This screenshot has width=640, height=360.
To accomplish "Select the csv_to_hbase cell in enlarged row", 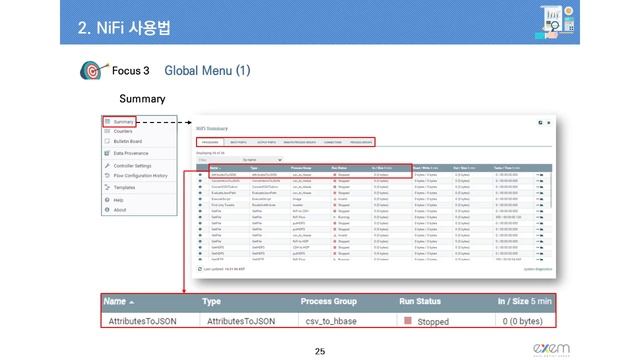I will (x=331, y=321).
